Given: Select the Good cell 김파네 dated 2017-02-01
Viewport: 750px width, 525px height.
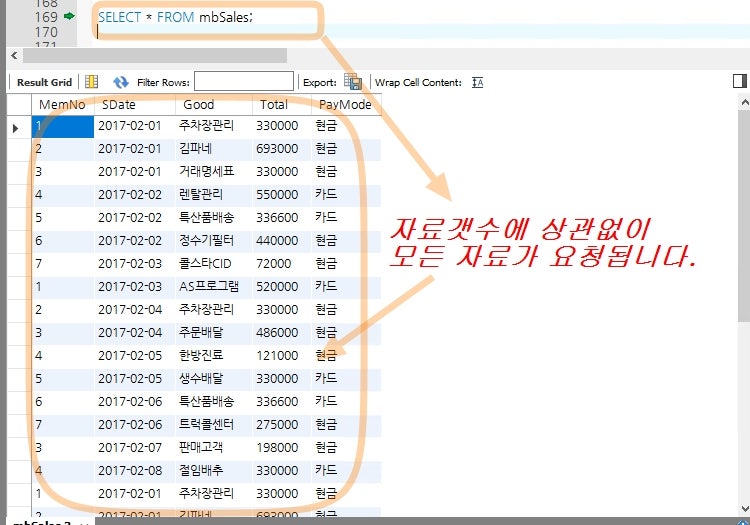Looking at the screenshot, I should coord(213,149).
